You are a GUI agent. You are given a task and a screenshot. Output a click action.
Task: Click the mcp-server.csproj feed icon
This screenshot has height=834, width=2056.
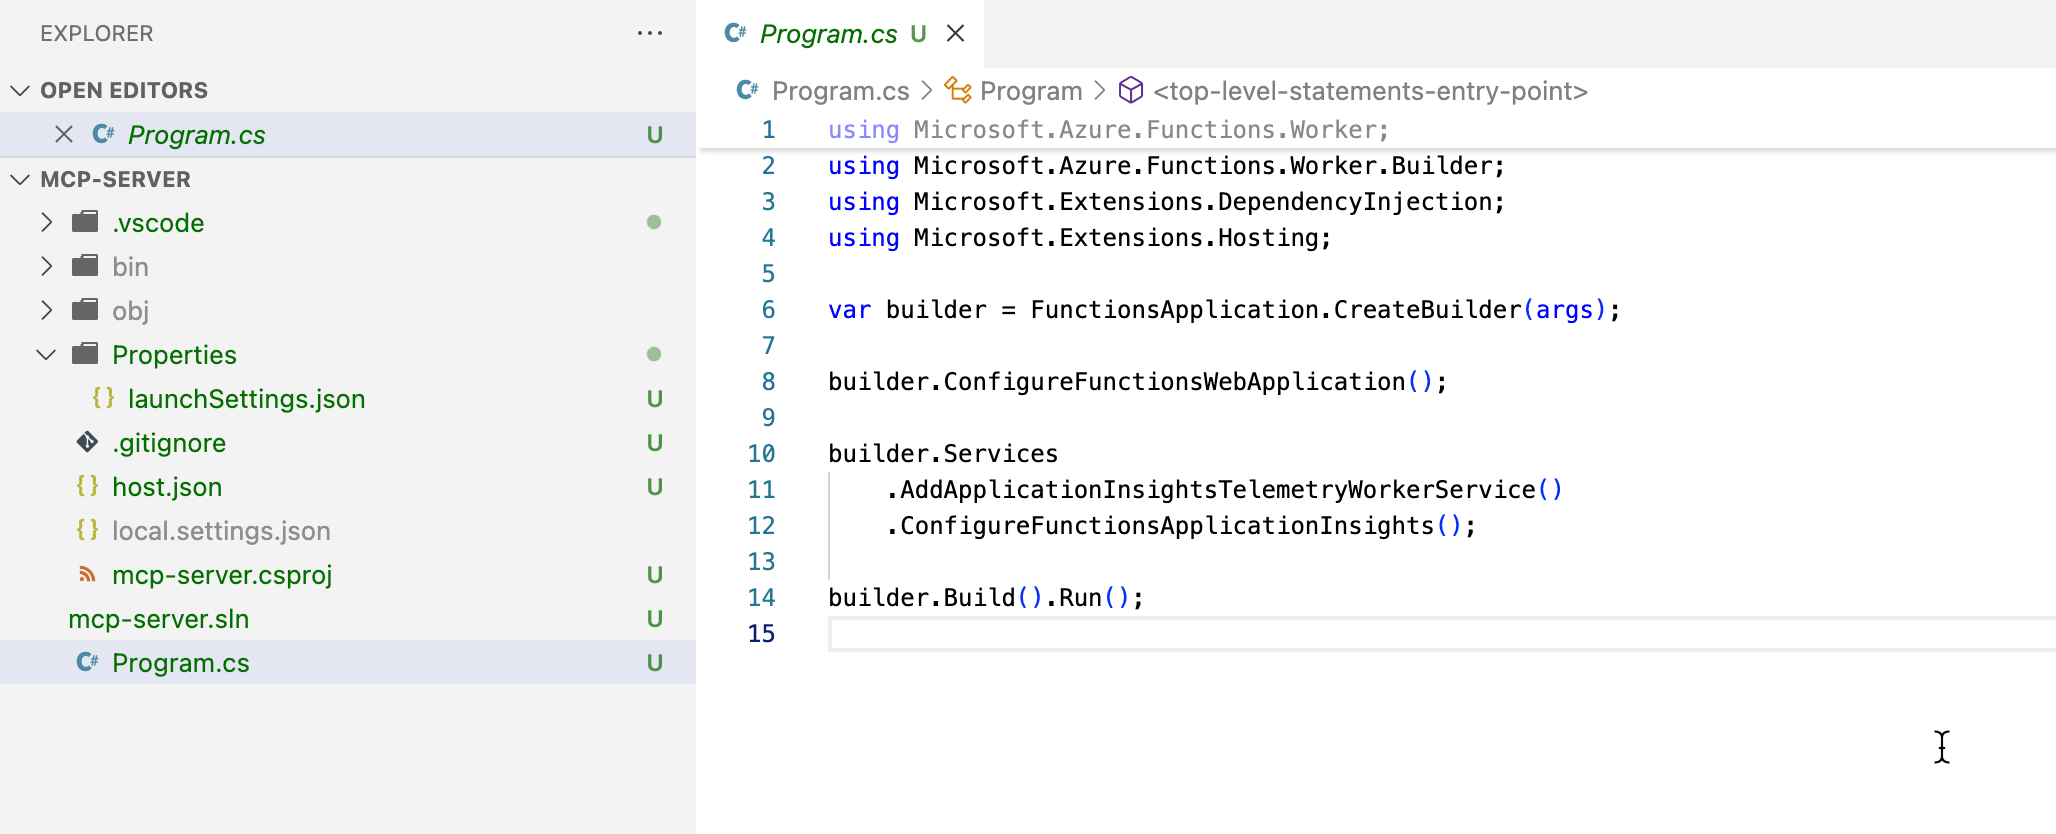(87, 574)
